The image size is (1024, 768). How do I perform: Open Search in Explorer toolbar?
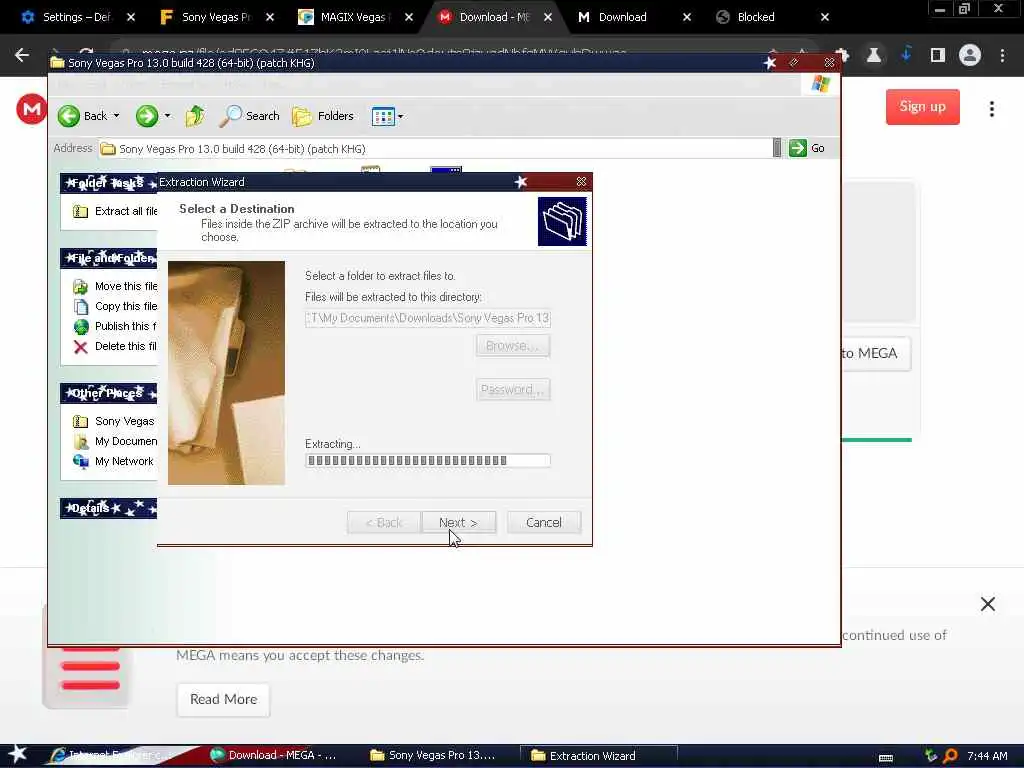249,116
